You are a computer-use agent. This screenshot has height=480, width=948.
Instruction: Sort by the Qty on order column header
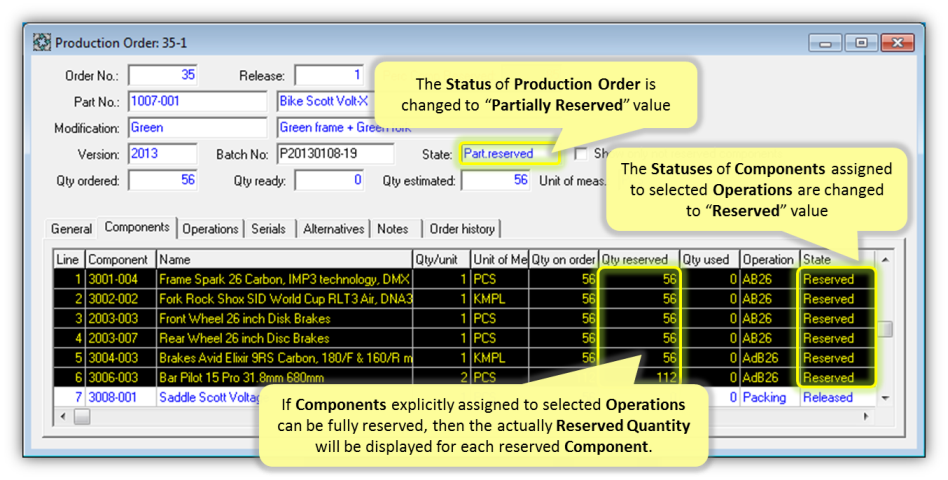click(563, 259)
